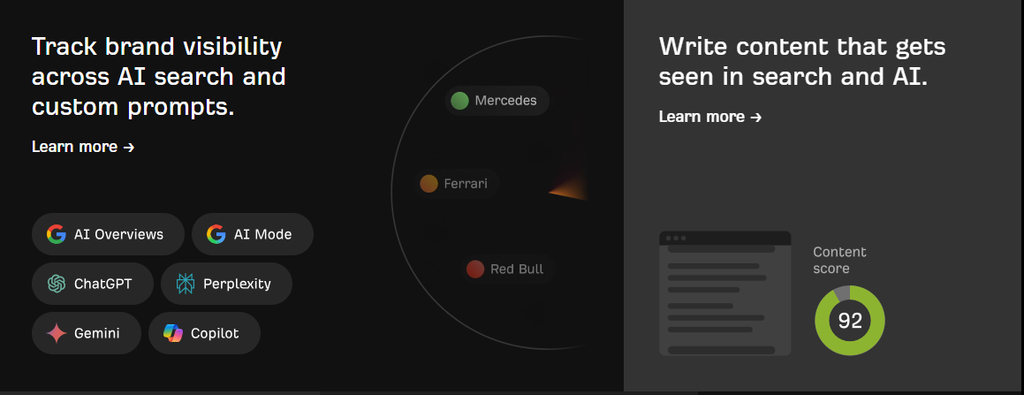Click the Mercedes brand tag
Image resolution: width=1024 pixels, height=395 pixels.
(497, 101)
